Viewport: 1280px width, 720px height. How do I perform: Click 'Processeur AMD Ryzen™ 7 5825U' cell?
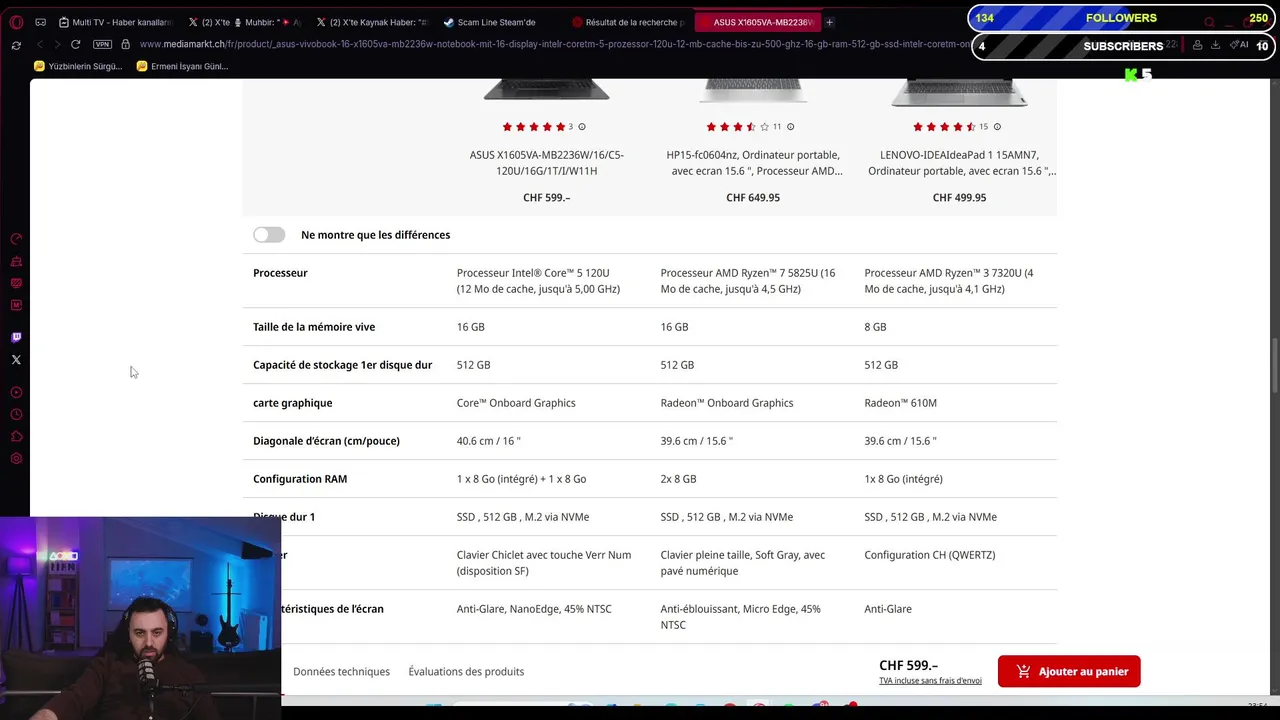[747, 281]
